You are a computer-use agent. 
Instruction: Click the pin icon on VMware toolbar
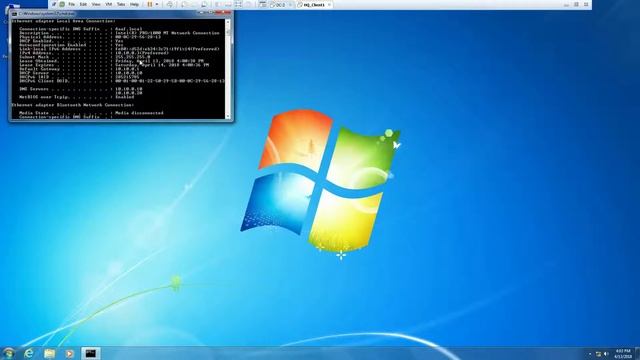tap(53, 4)
